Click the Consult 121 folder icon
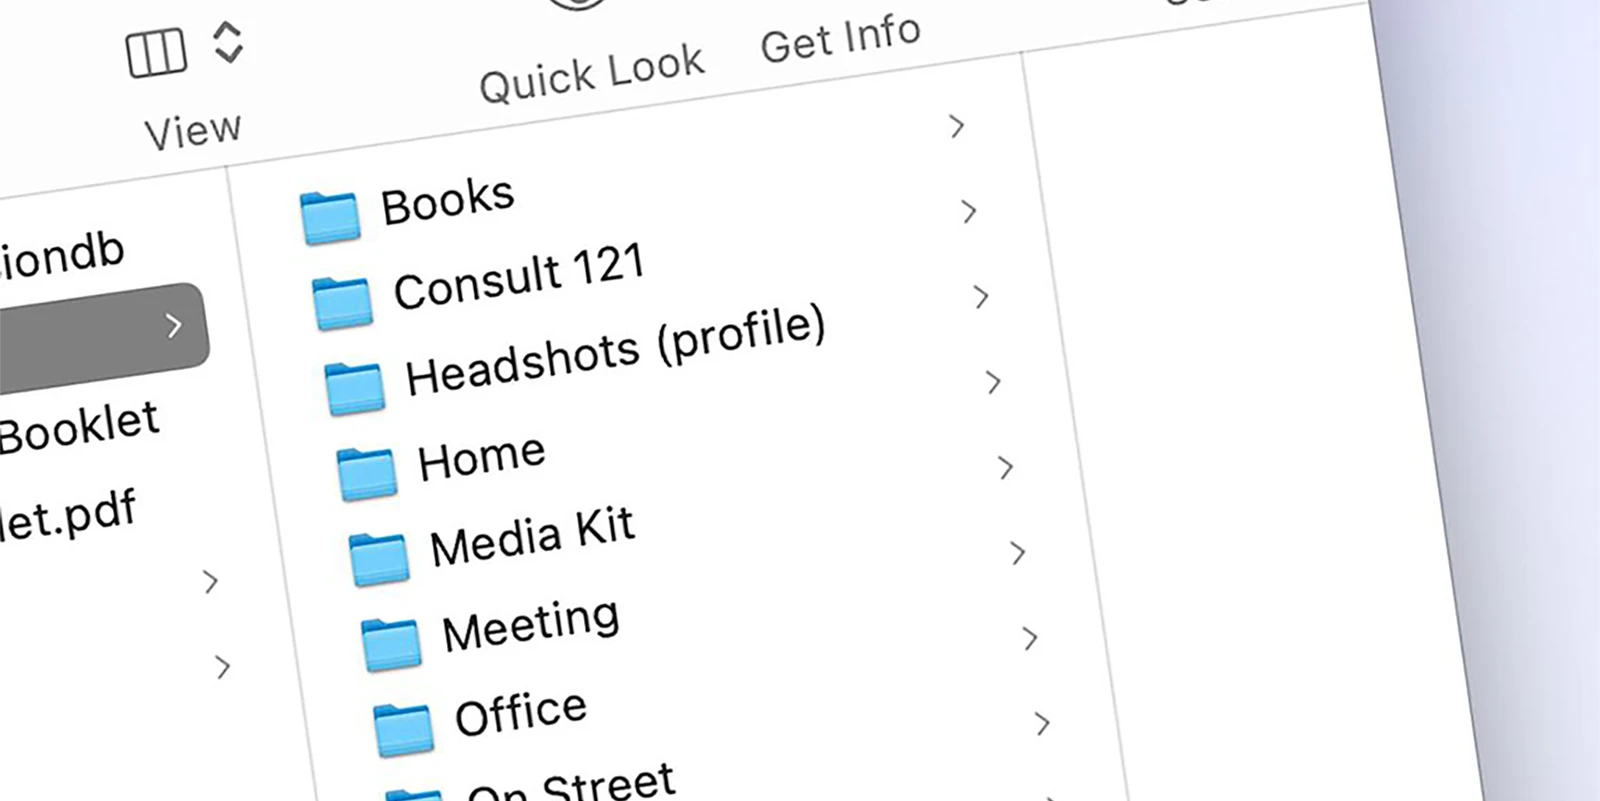 (344, 301)
